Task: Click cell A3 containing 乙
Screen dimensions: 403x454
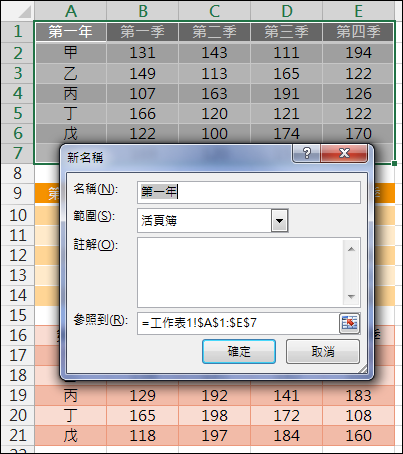Action: (x=70, y=73)
